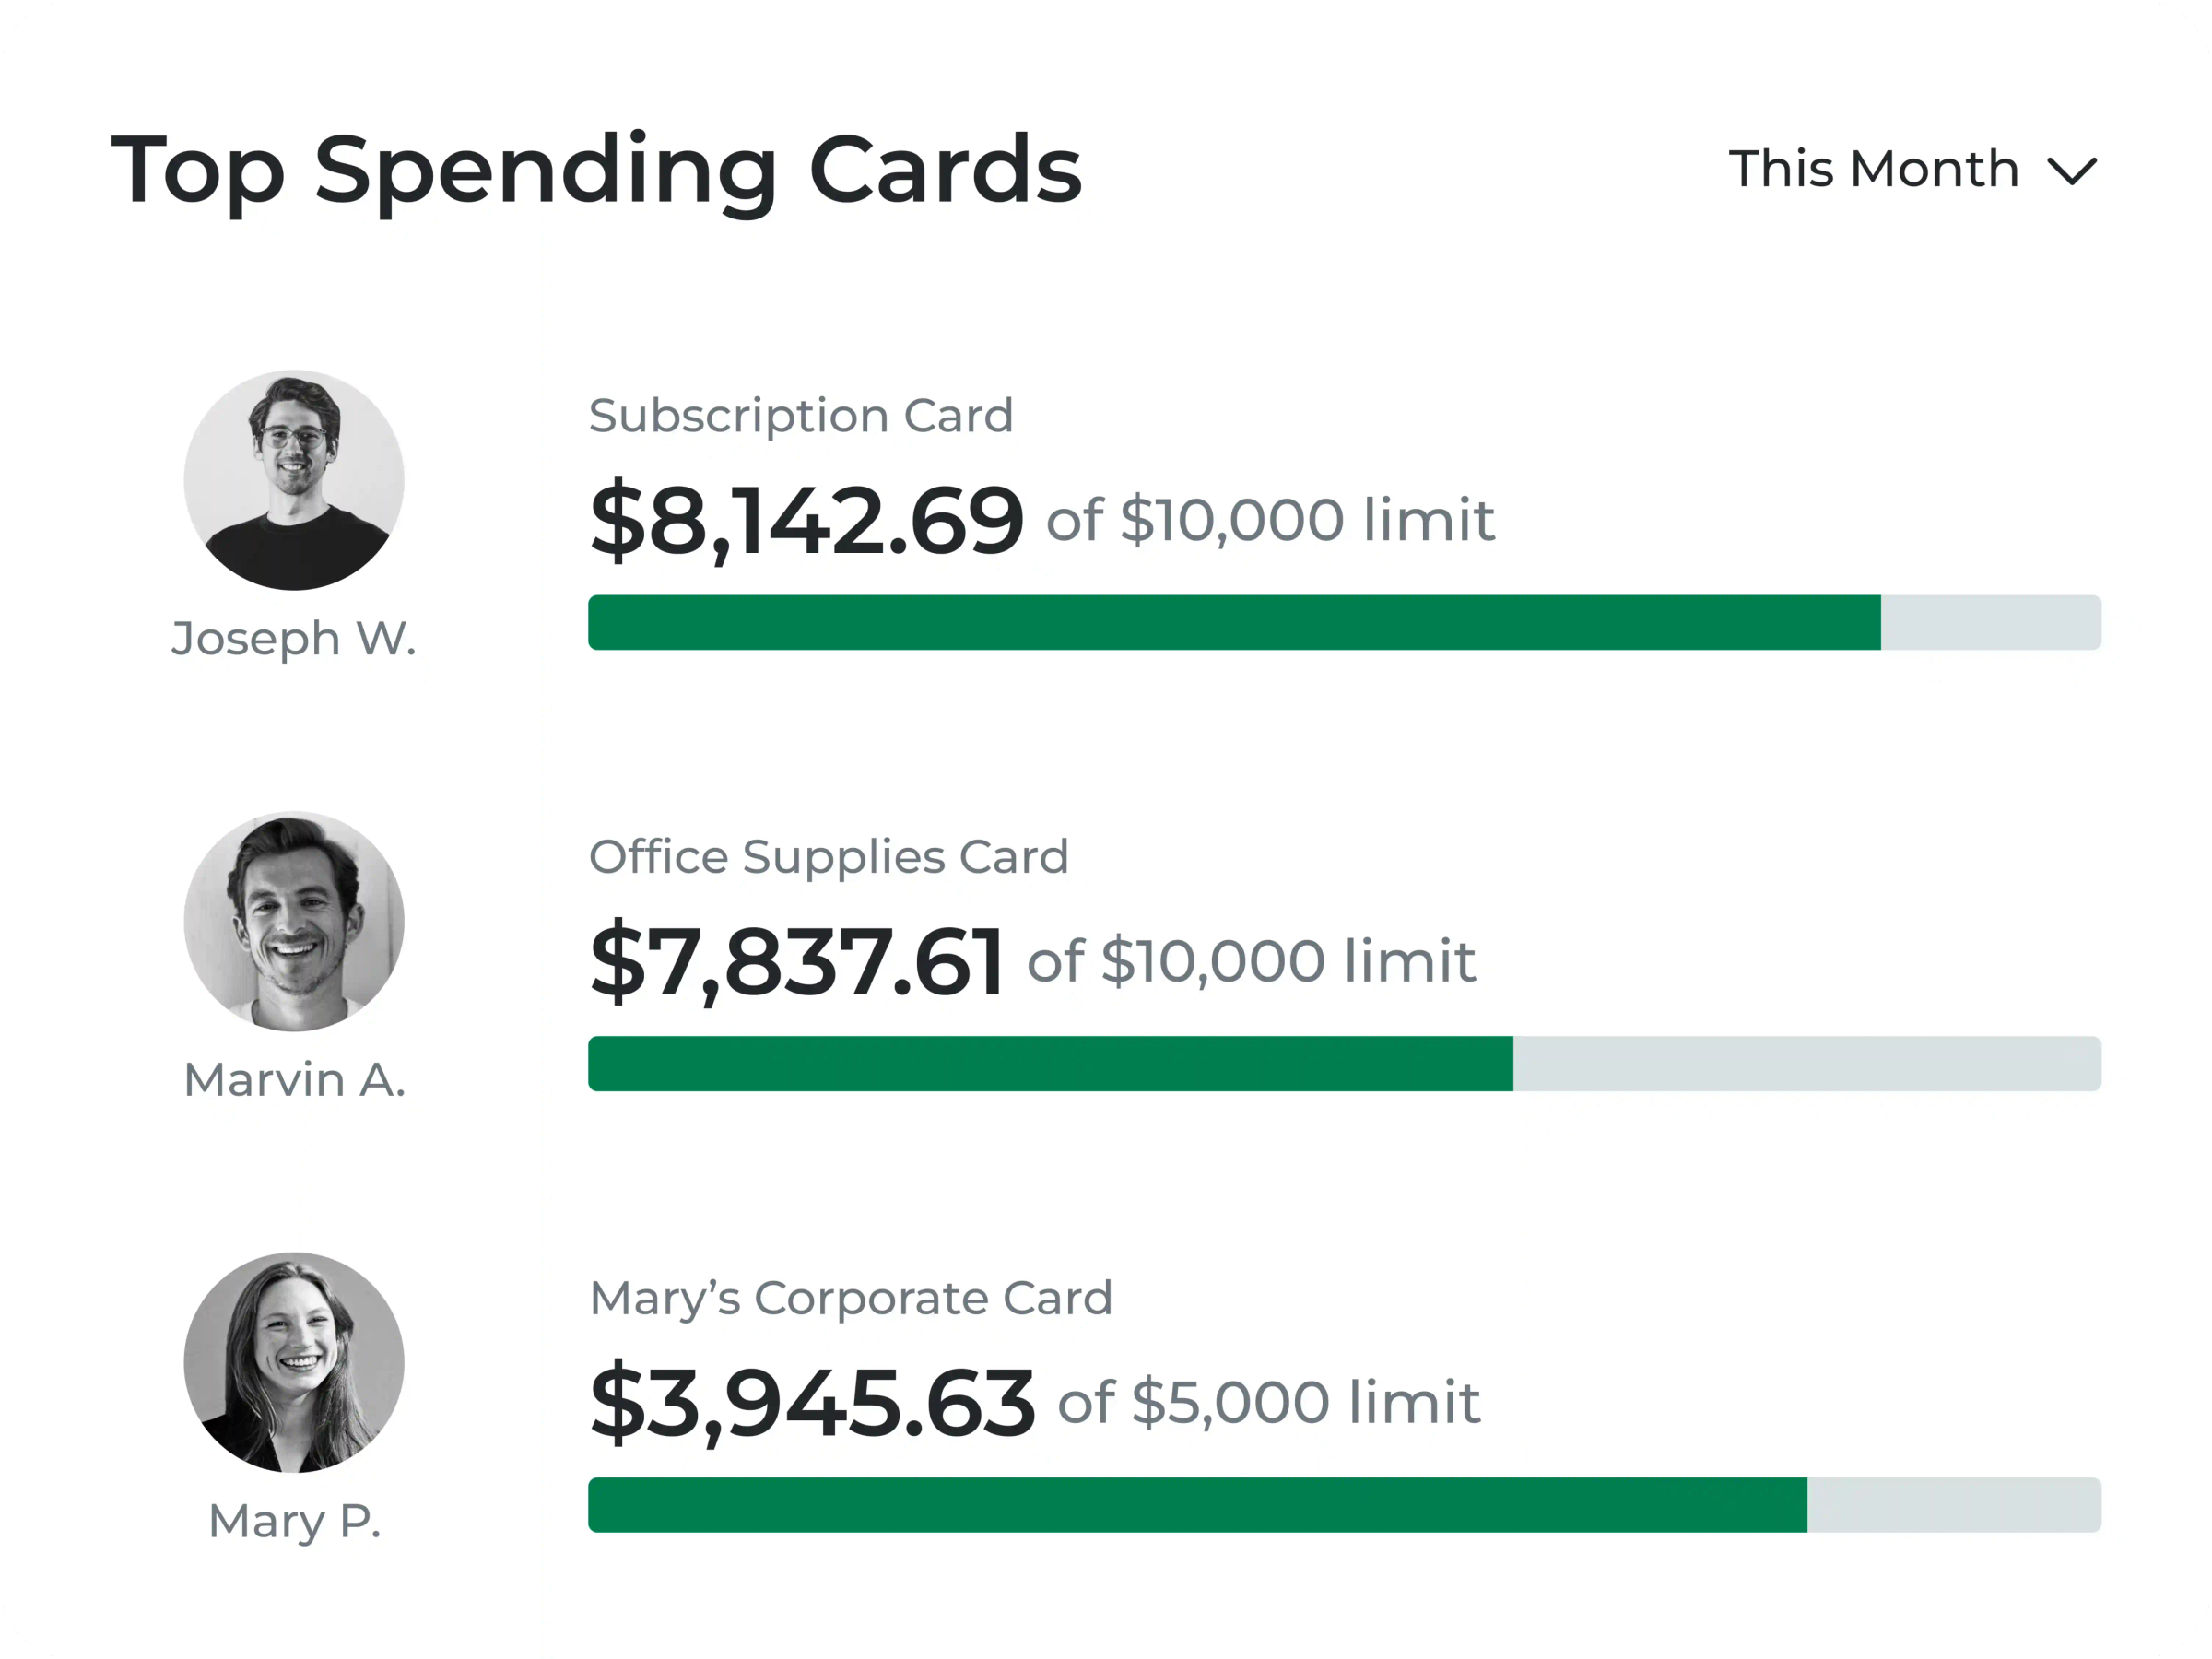The image size is (2212, 1659).
Task: Open the Office Supplies Card details
Action: tap(829, 856)
